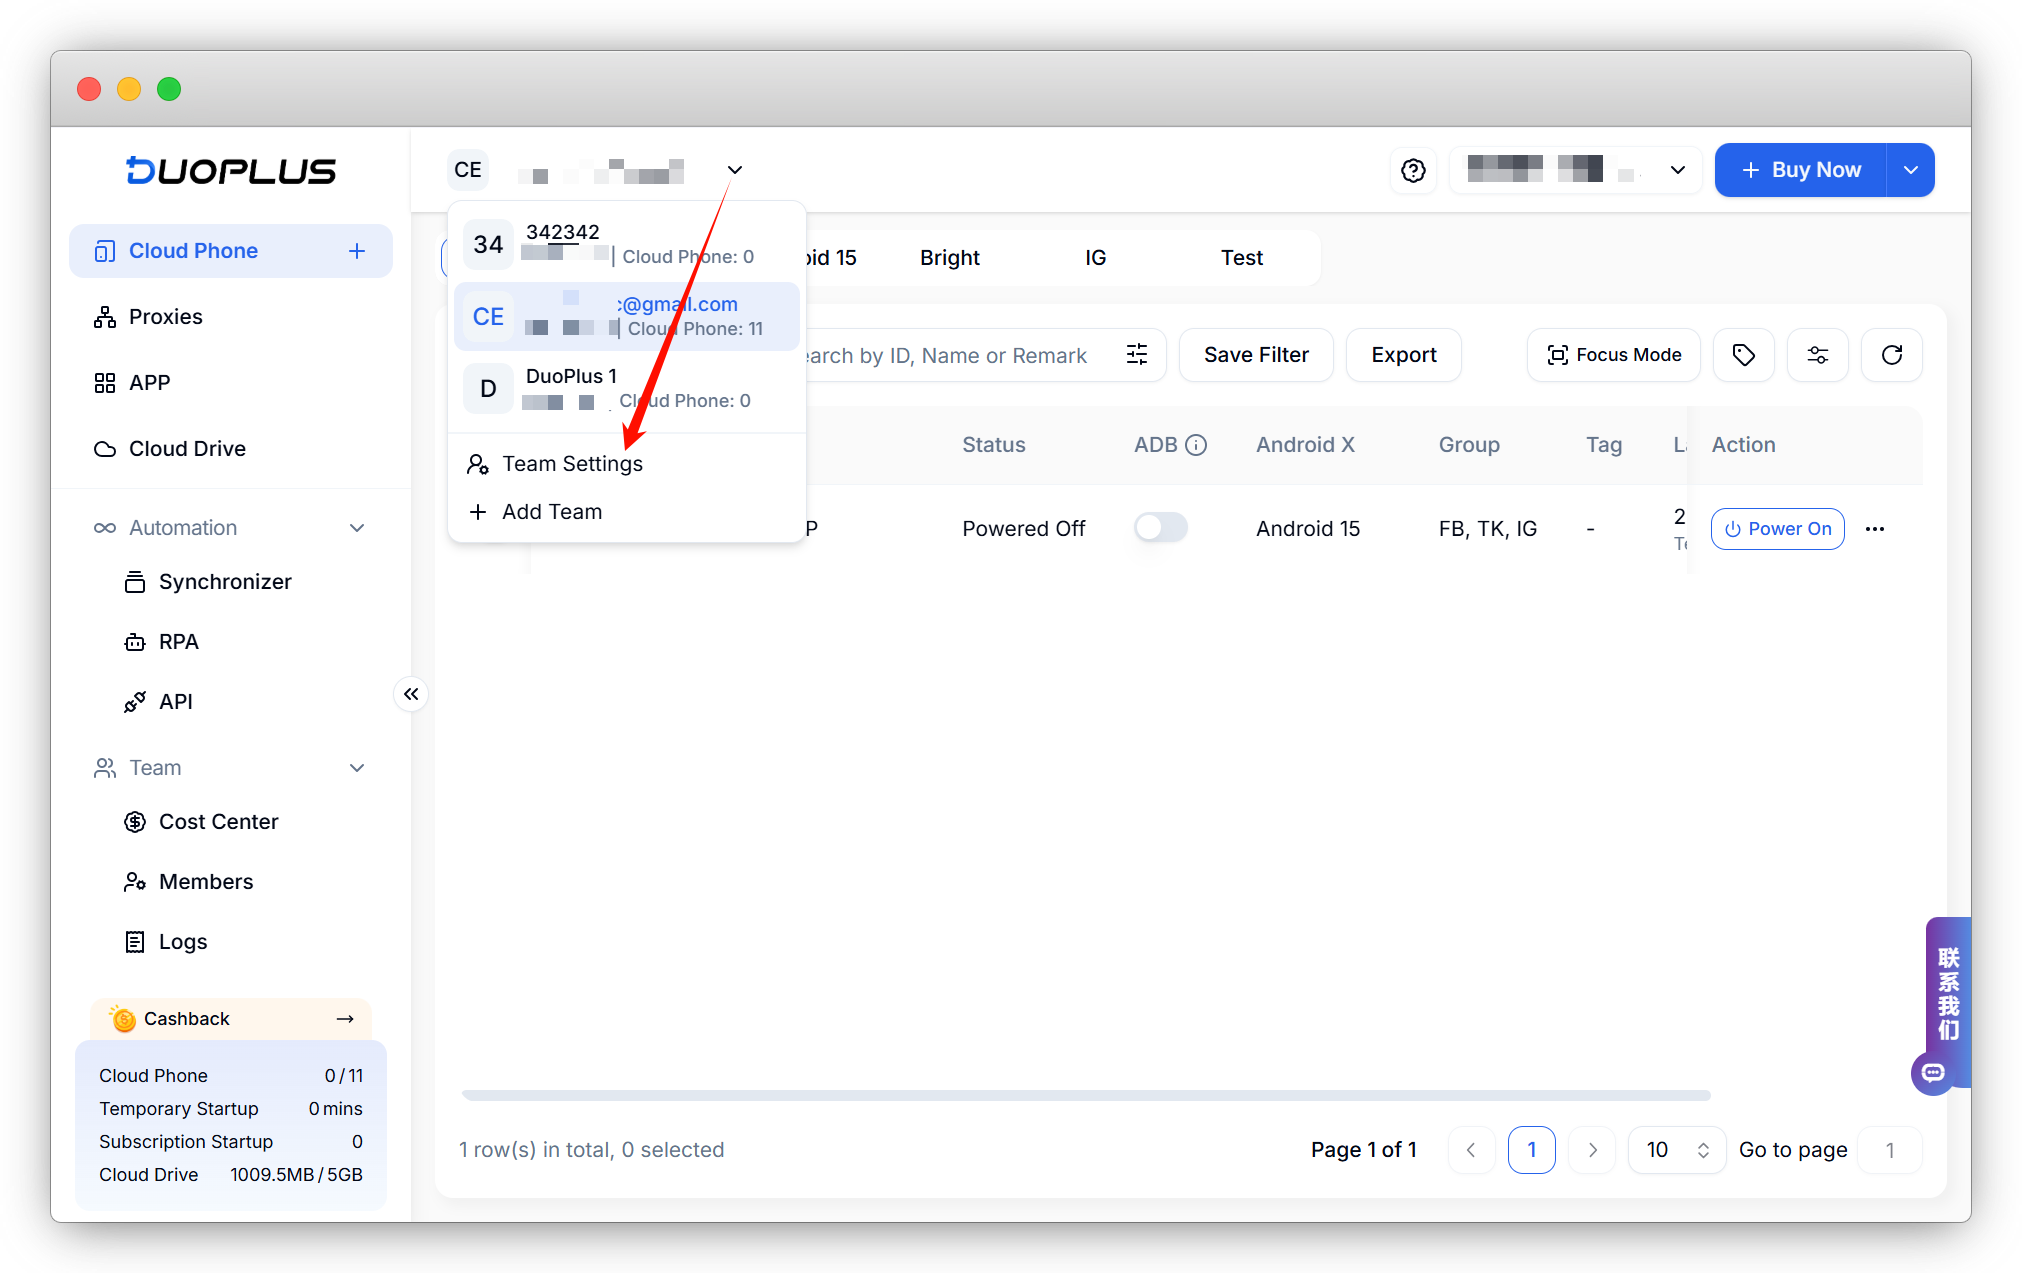
Task: Click the search filter options icon
Action: (x=1137, y=355)
